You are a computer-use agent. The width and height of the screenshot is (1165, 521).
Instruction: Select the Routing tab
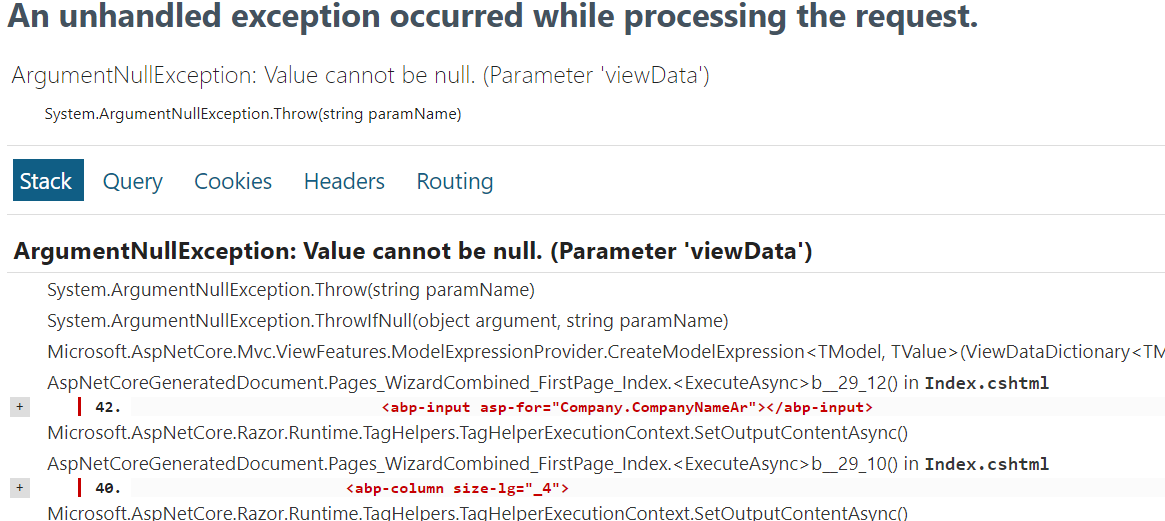tap(455, 181)
